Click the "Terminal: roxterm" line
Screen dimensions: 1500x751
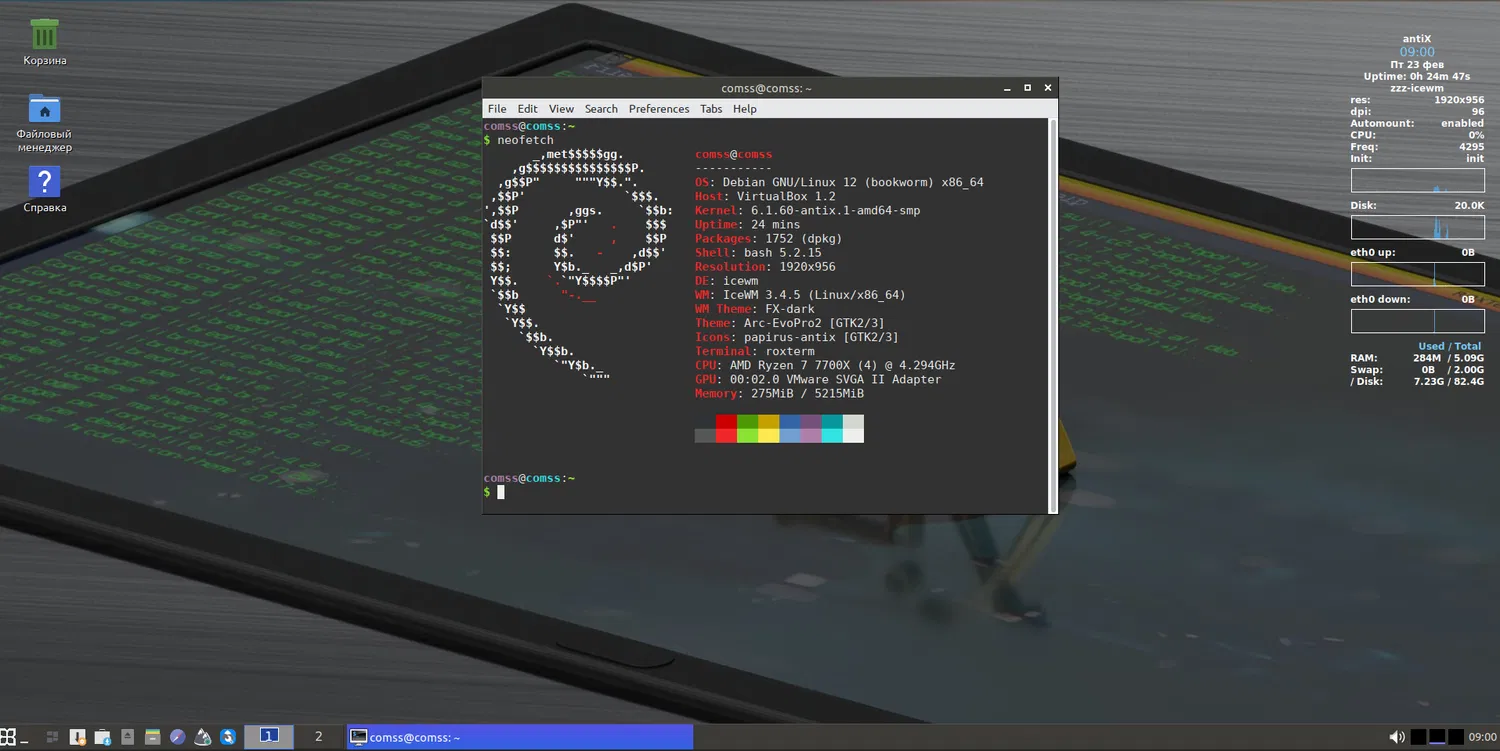coord(754,351)
